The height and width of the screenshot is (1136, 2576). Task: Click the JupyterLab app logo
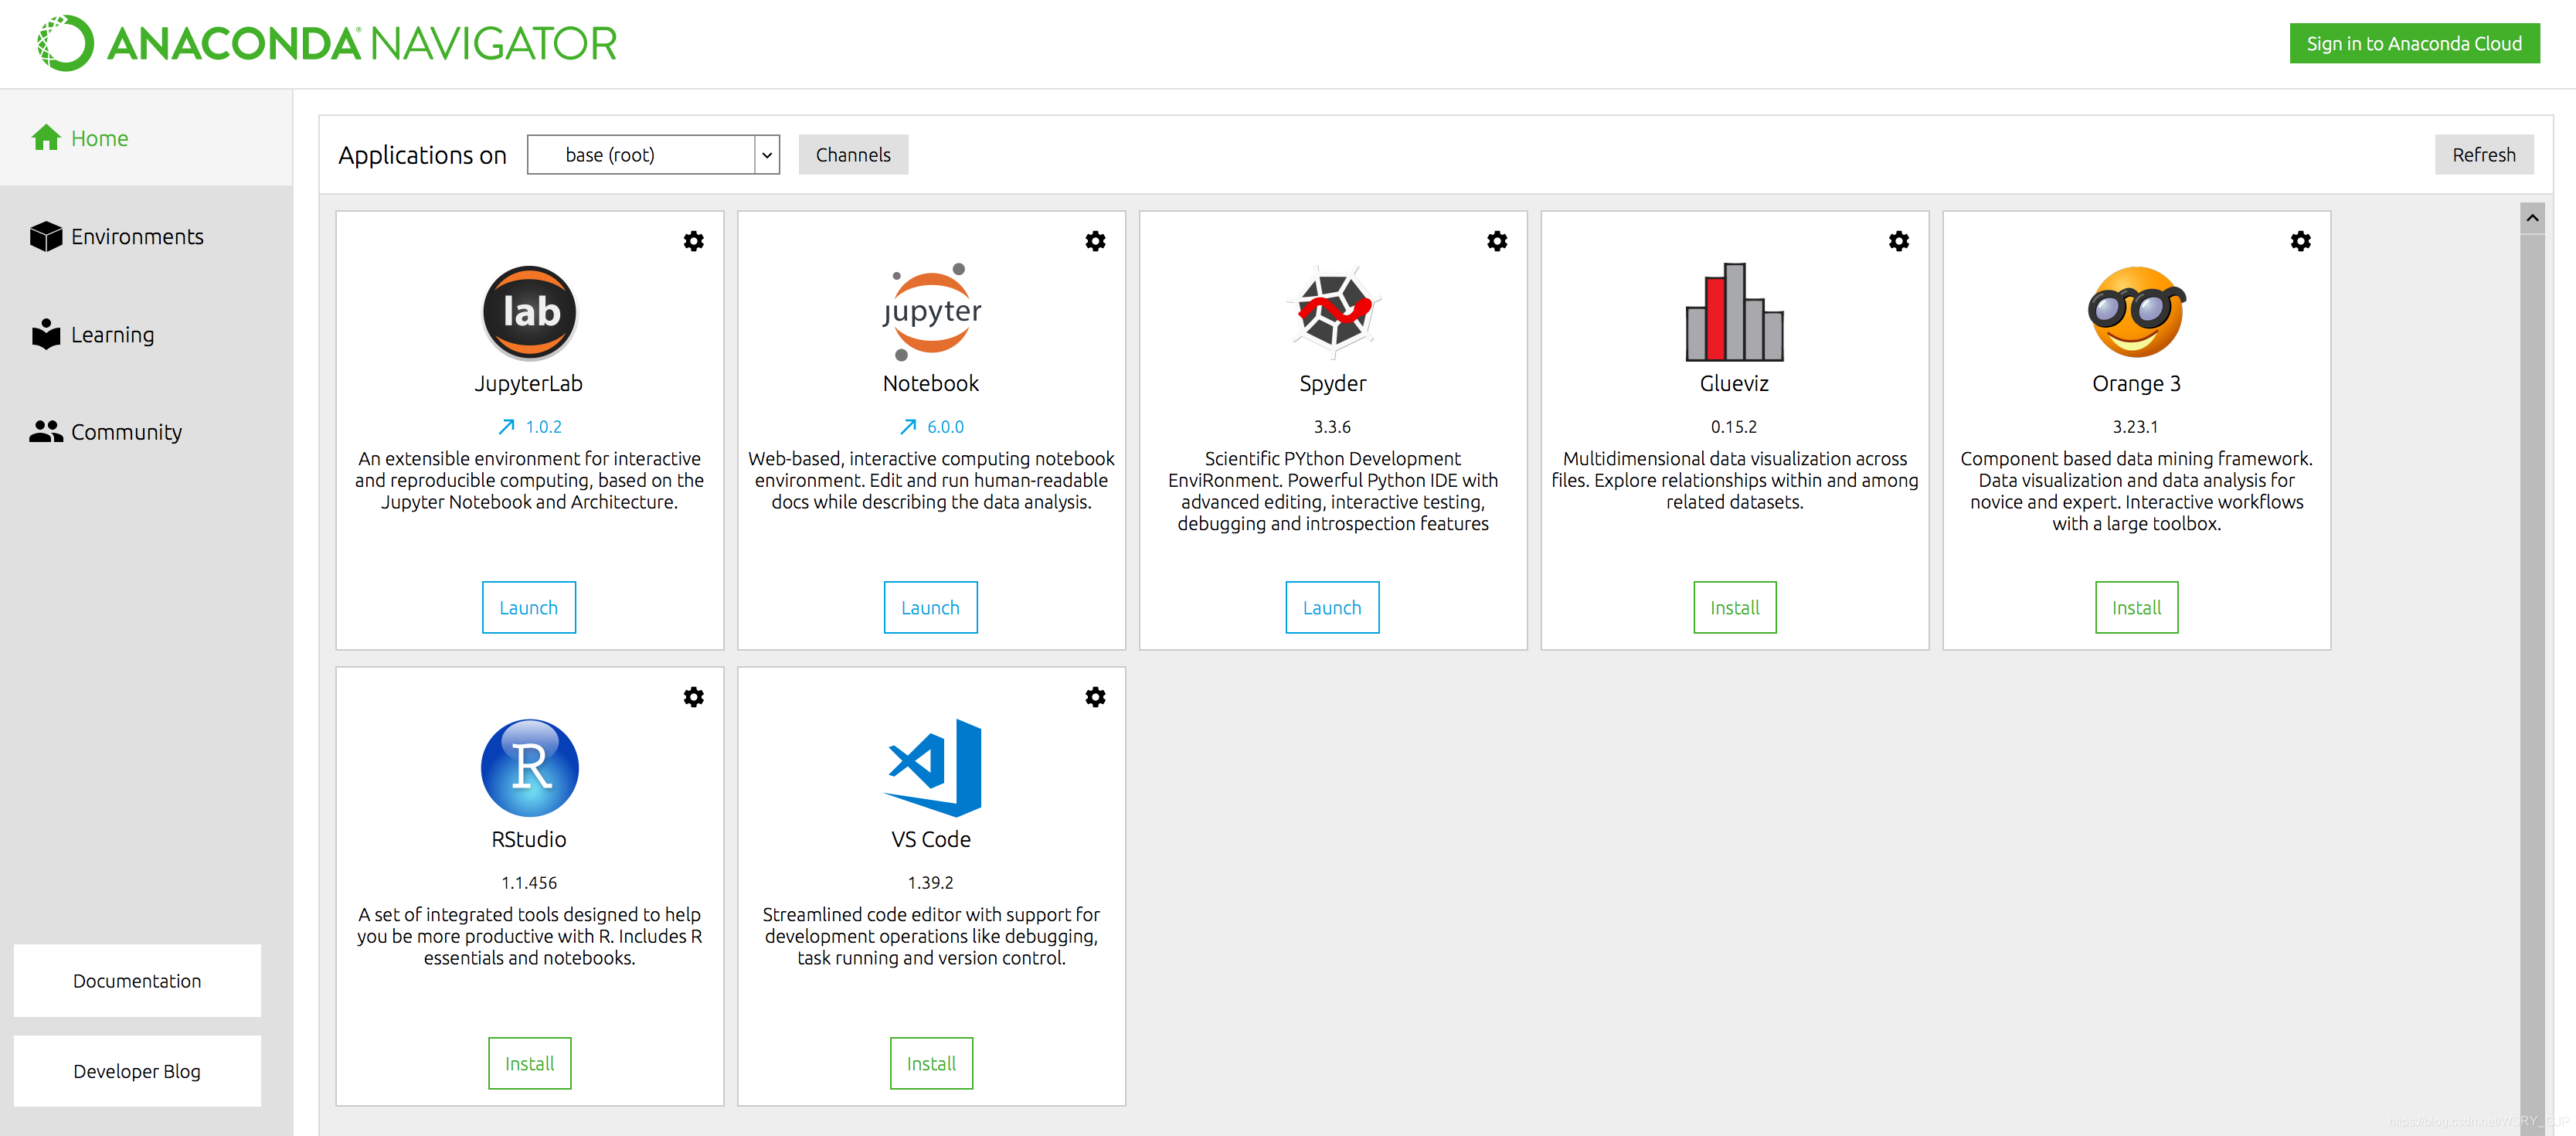[x=529, y=312]
